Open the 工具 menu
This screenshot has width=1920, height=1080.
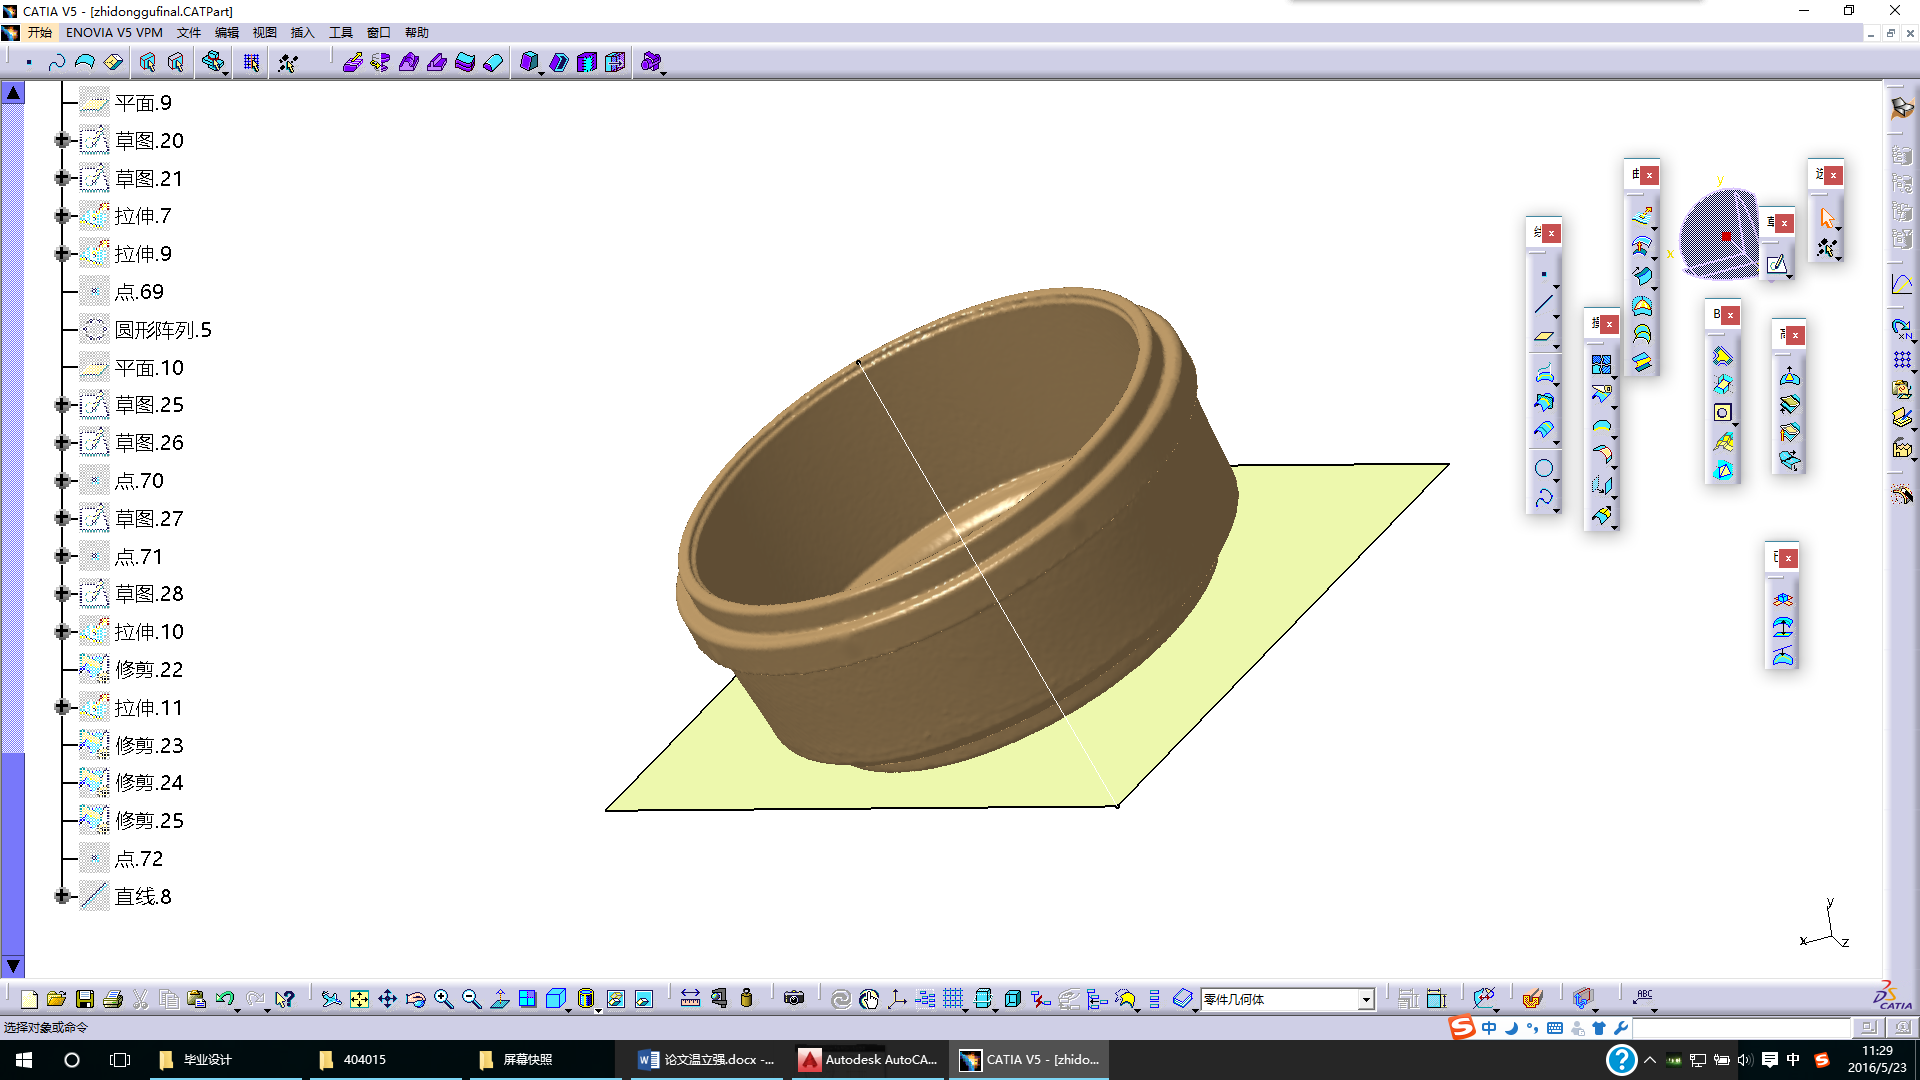[340, 33]
